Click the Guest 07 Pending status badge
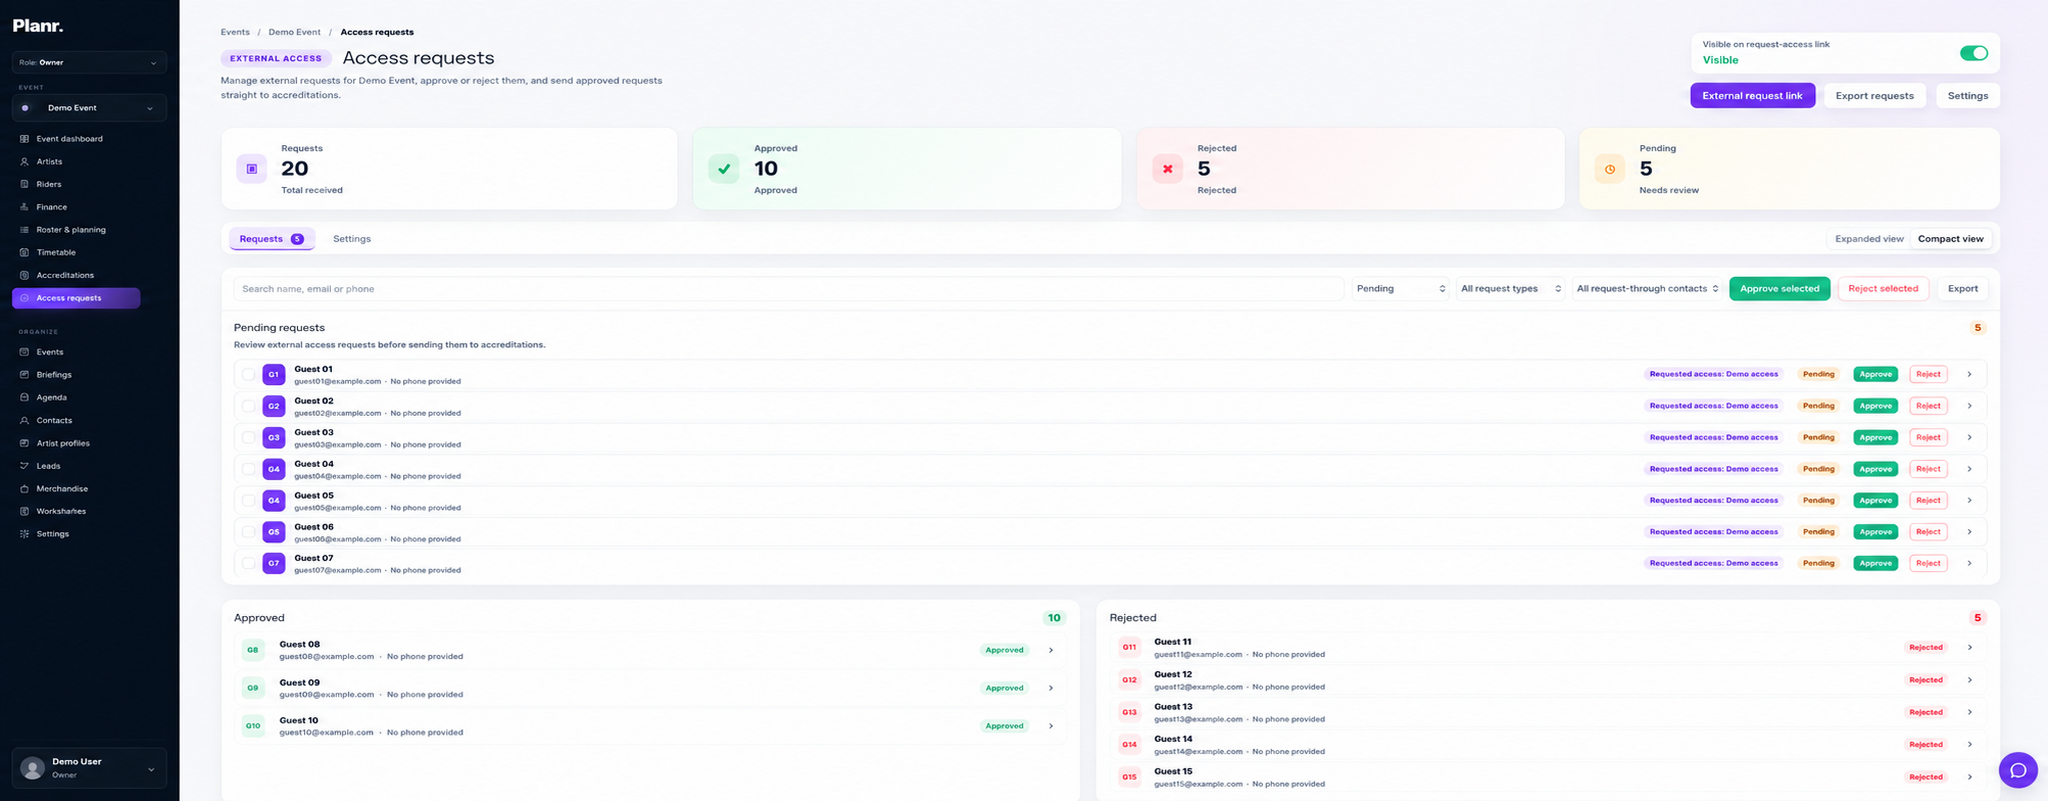 point(1818,563)
